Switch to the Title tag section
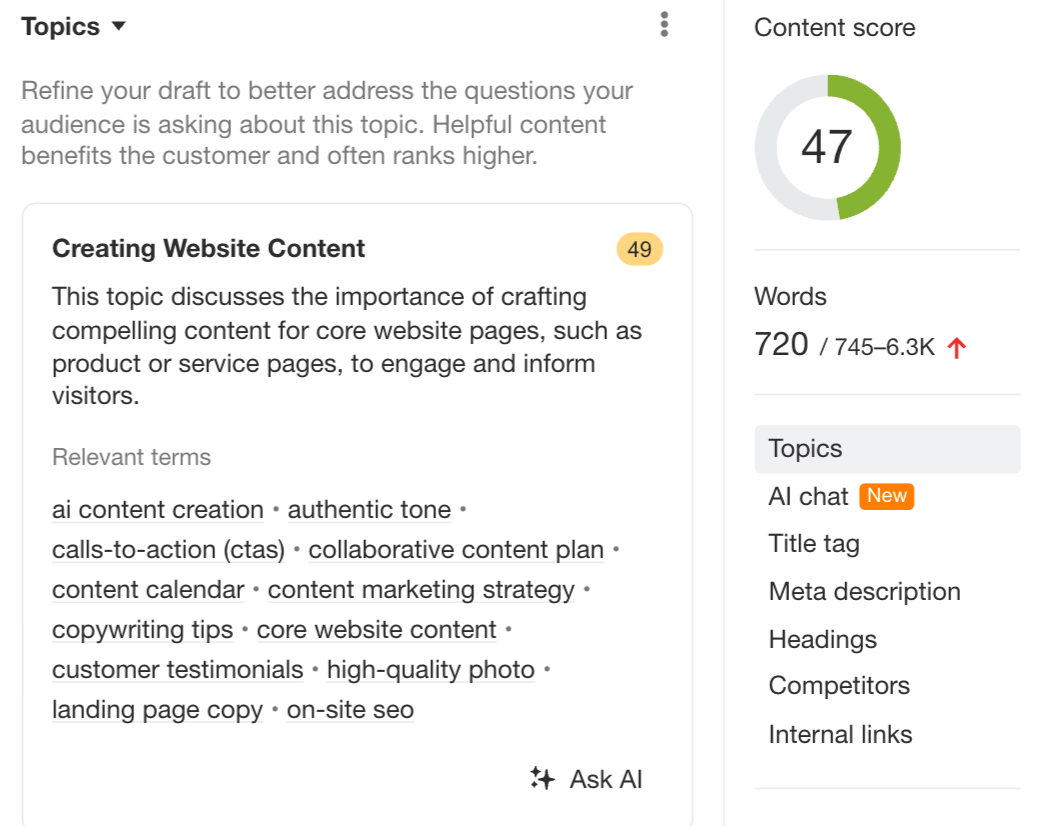Screen dimensions: 1041x826 coord(813,543)
